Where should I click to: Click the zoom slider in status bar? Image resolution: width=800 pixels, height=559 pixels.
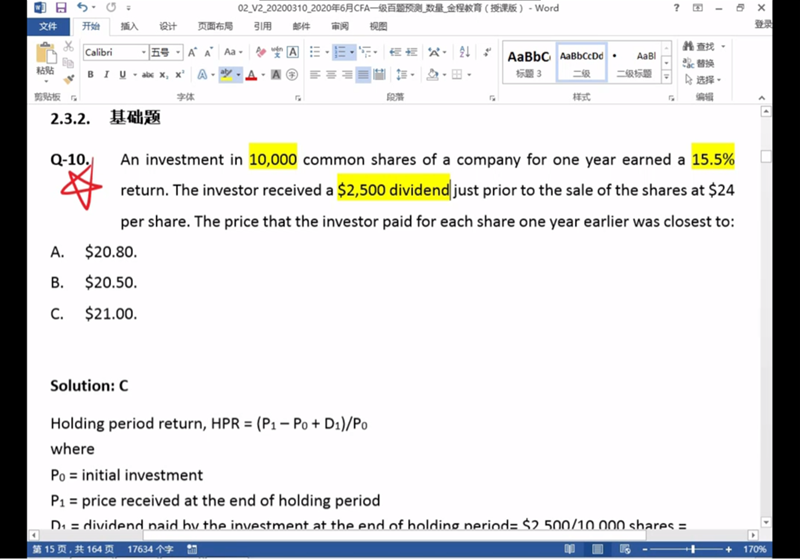tap(693, 550)
